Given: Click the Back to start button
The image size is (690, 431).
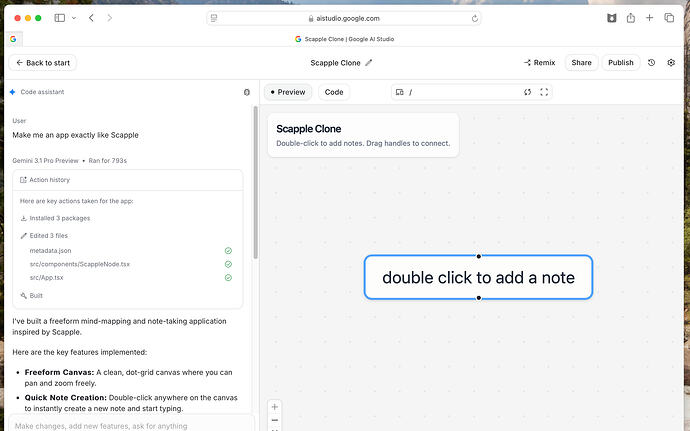Looking at the screenshot, I should pyautogui.click(x=43, y=63).
